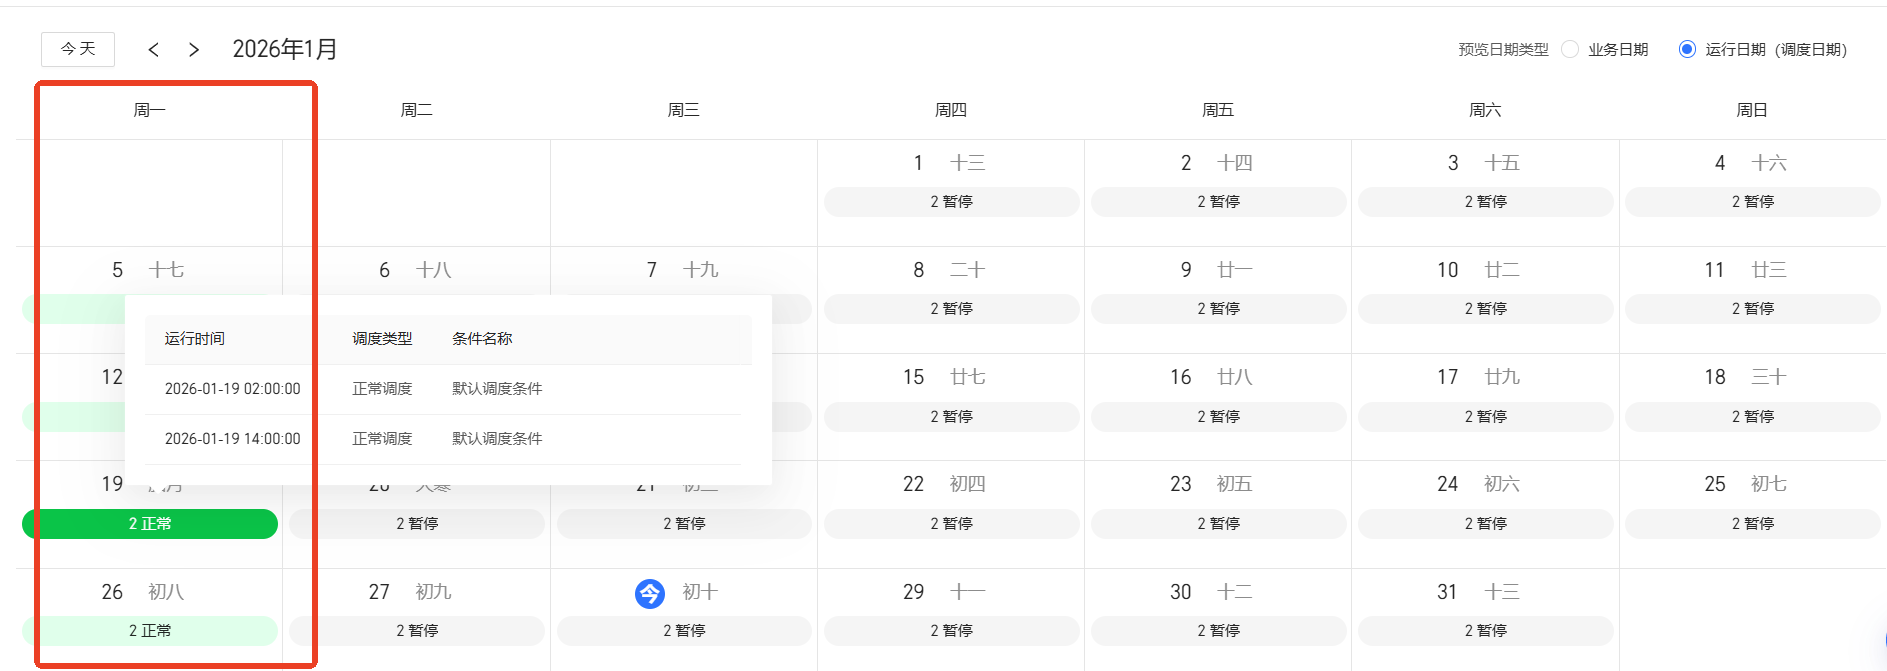Click the blue today marker icon
Screen dimensions: 1887x671
[650, 594]
